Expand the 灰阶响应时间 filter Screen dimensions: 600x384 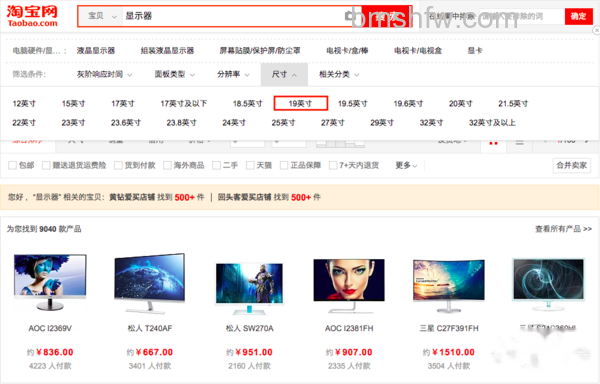tap(104, 74)
